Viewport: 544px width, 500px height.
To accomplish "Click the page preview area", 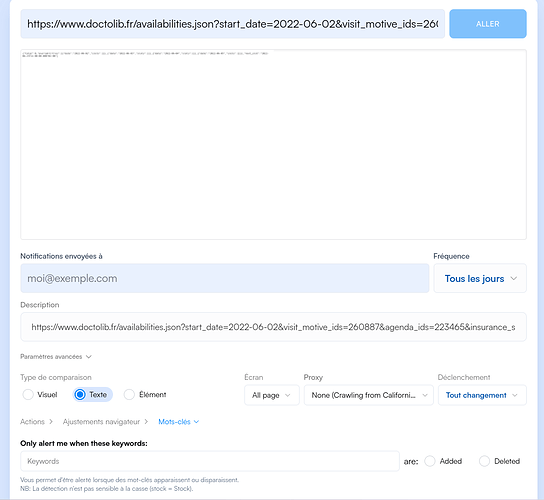I will 273,144.
